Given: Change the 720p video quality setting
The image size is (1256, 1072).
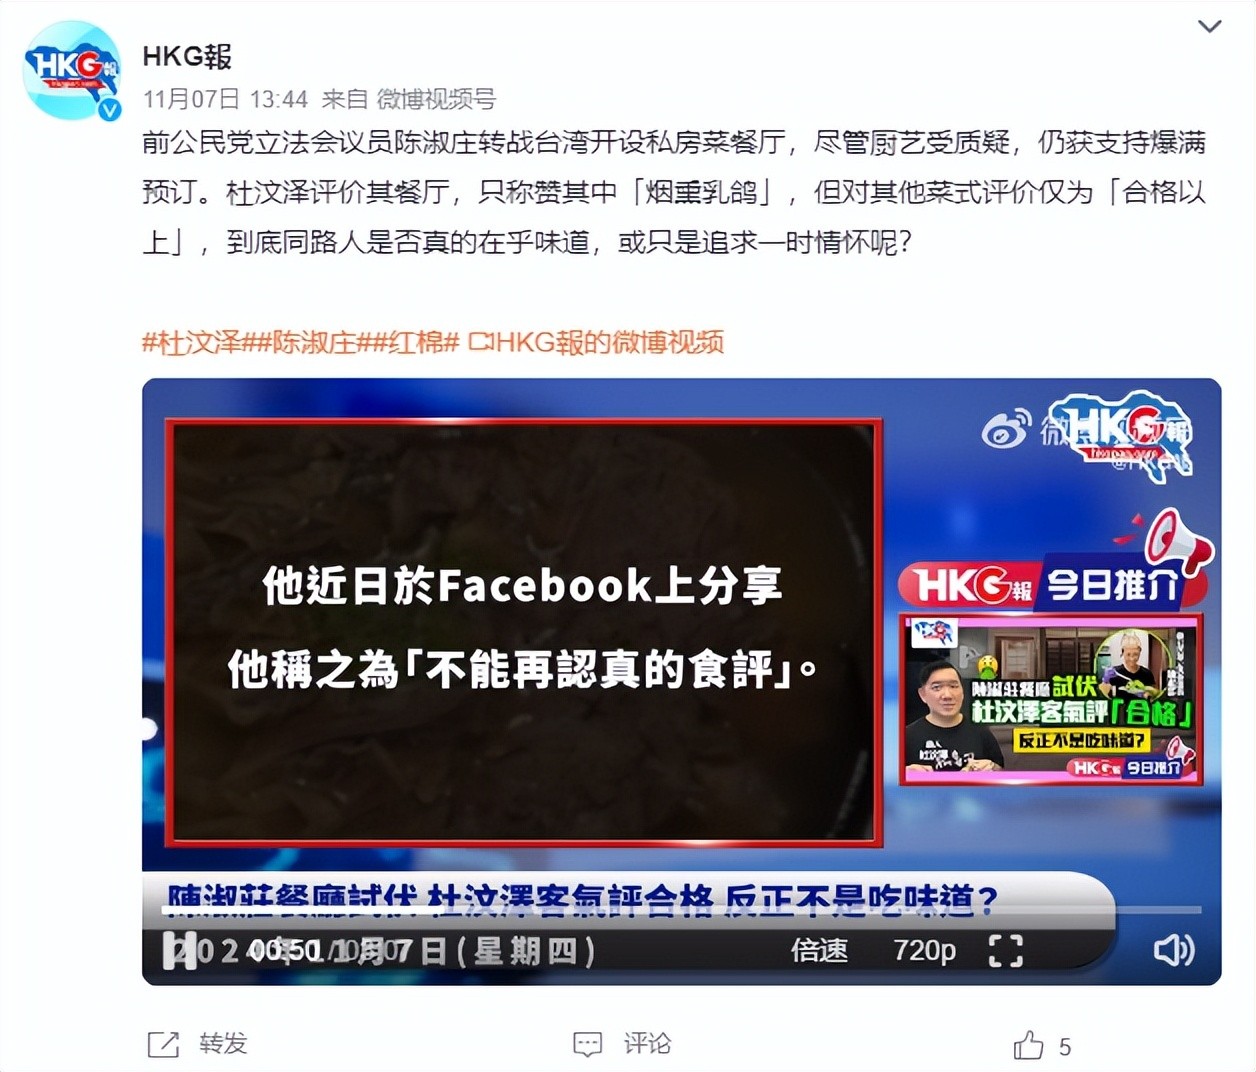Looking at the screenshot, I should (924, 950).
